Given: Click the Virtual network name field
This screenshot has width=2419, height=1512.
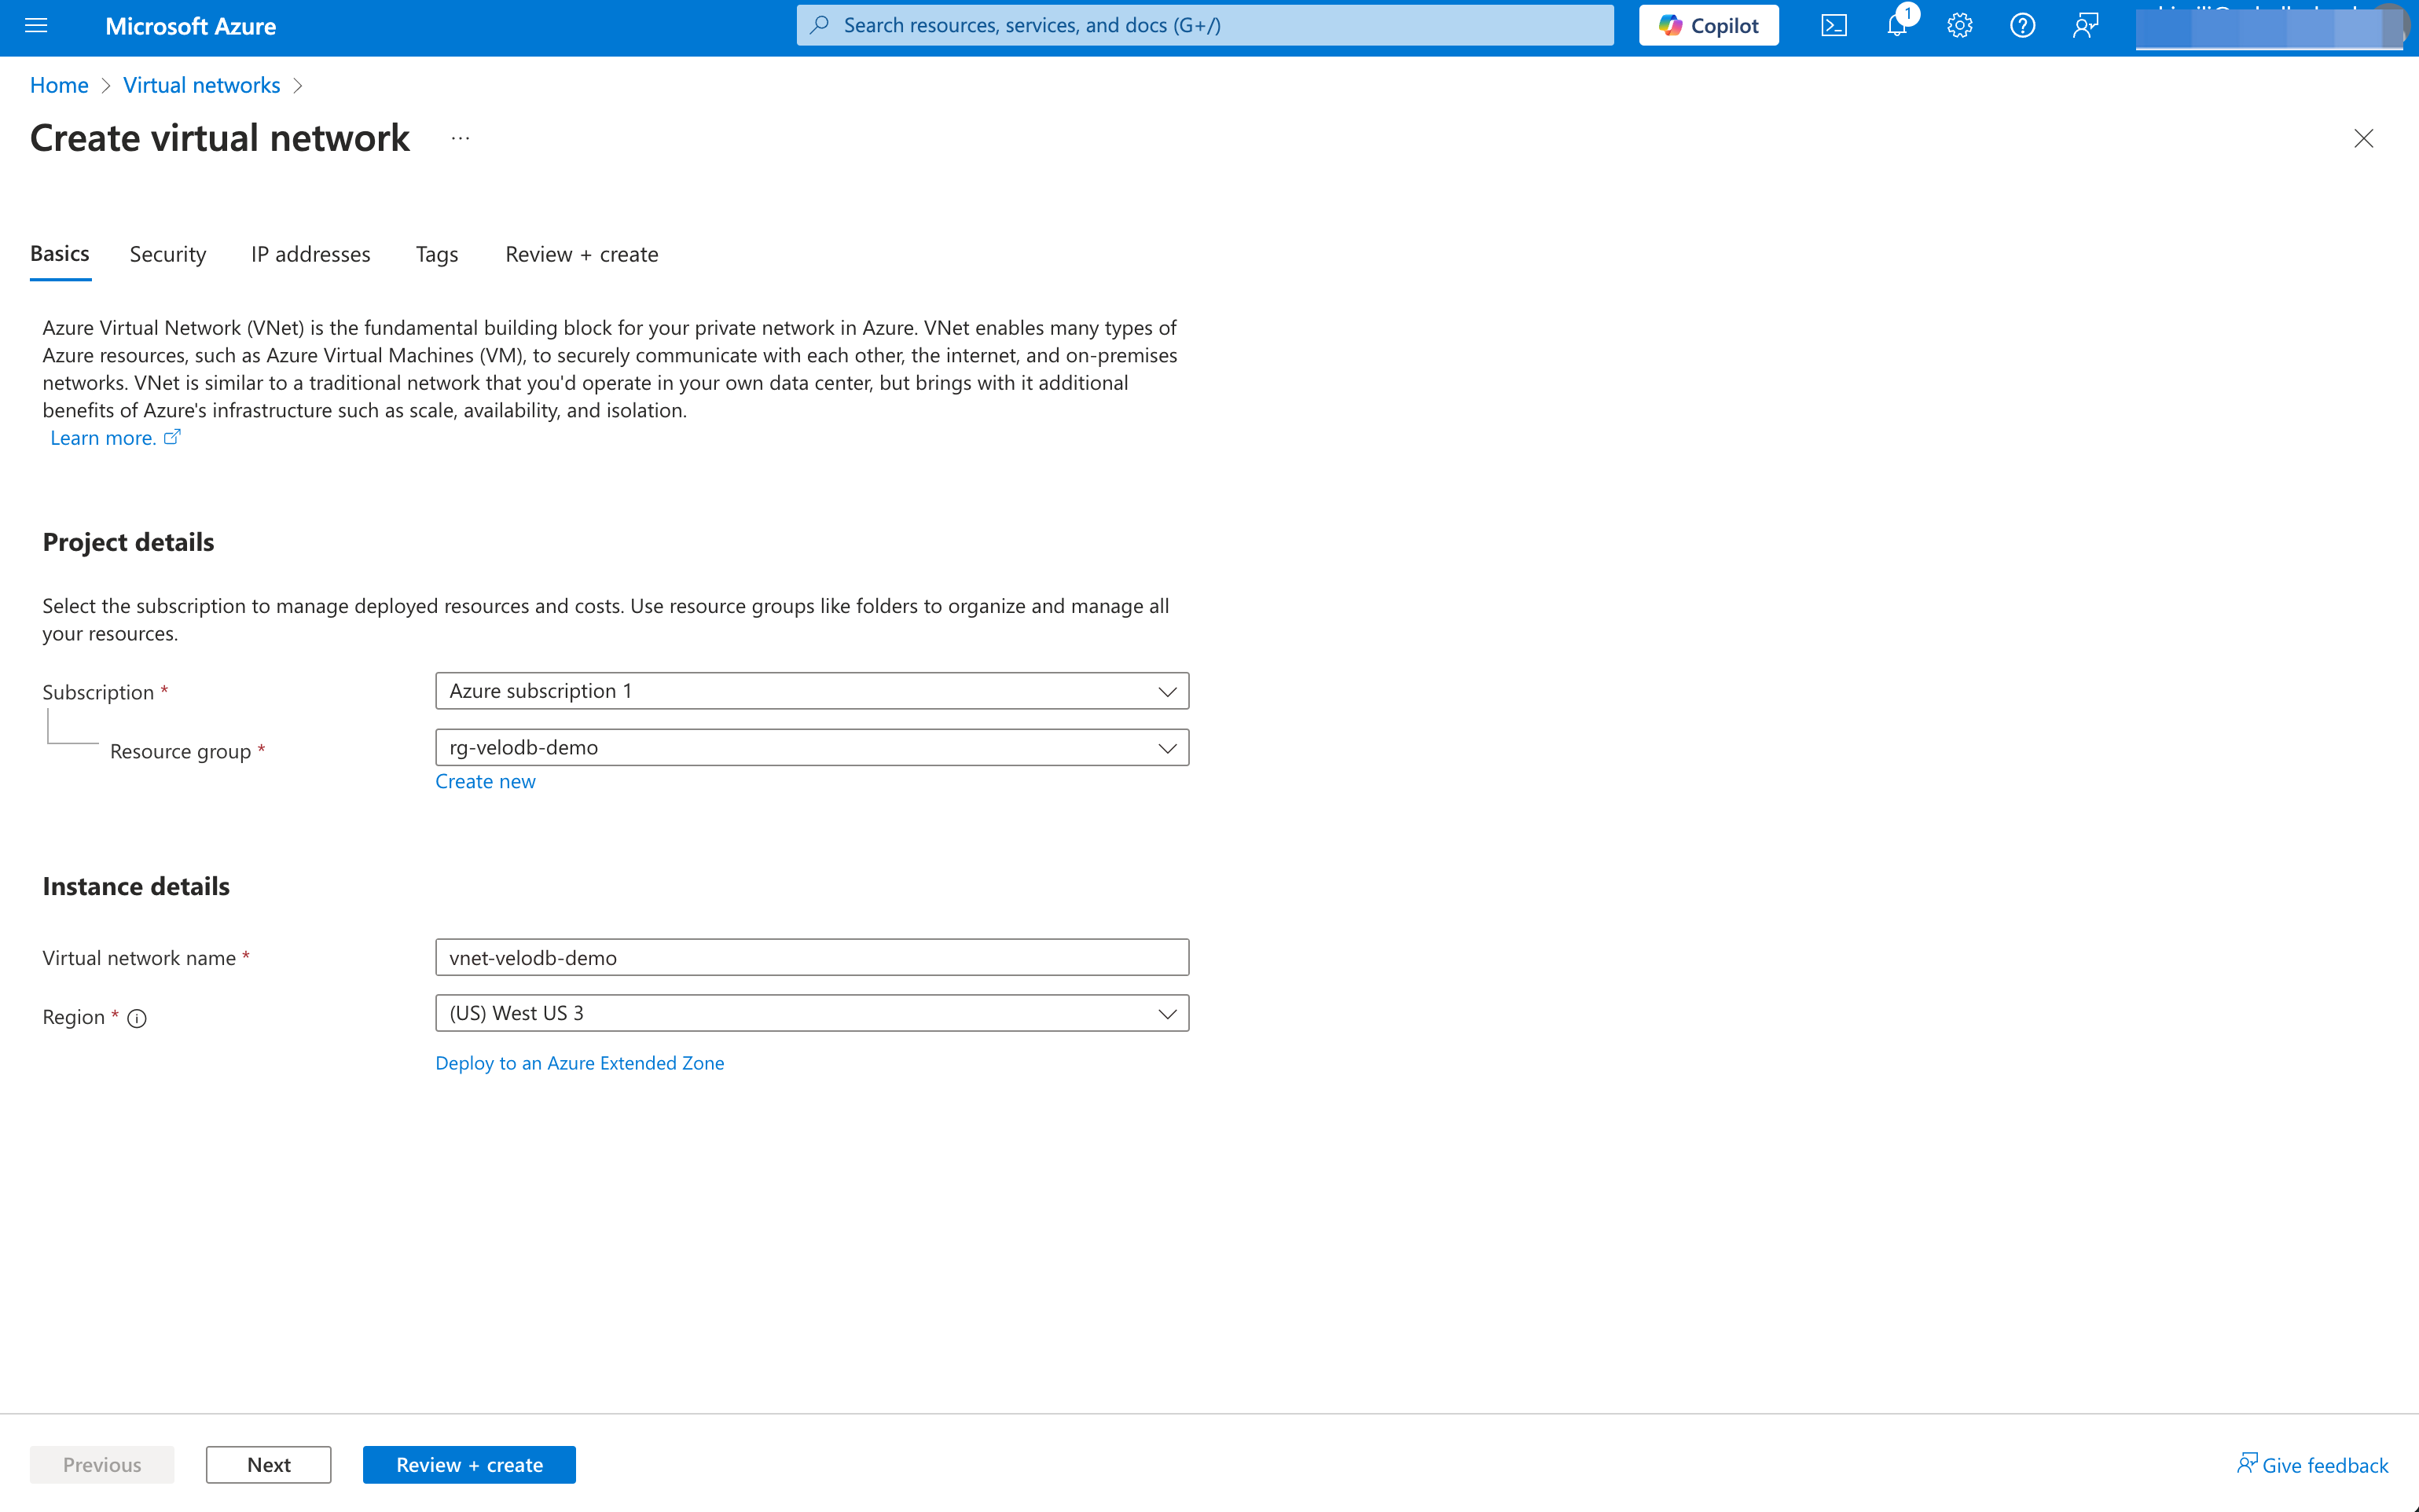Looking at the screenshot, I should pyautogui.click(x=811, y=957).
